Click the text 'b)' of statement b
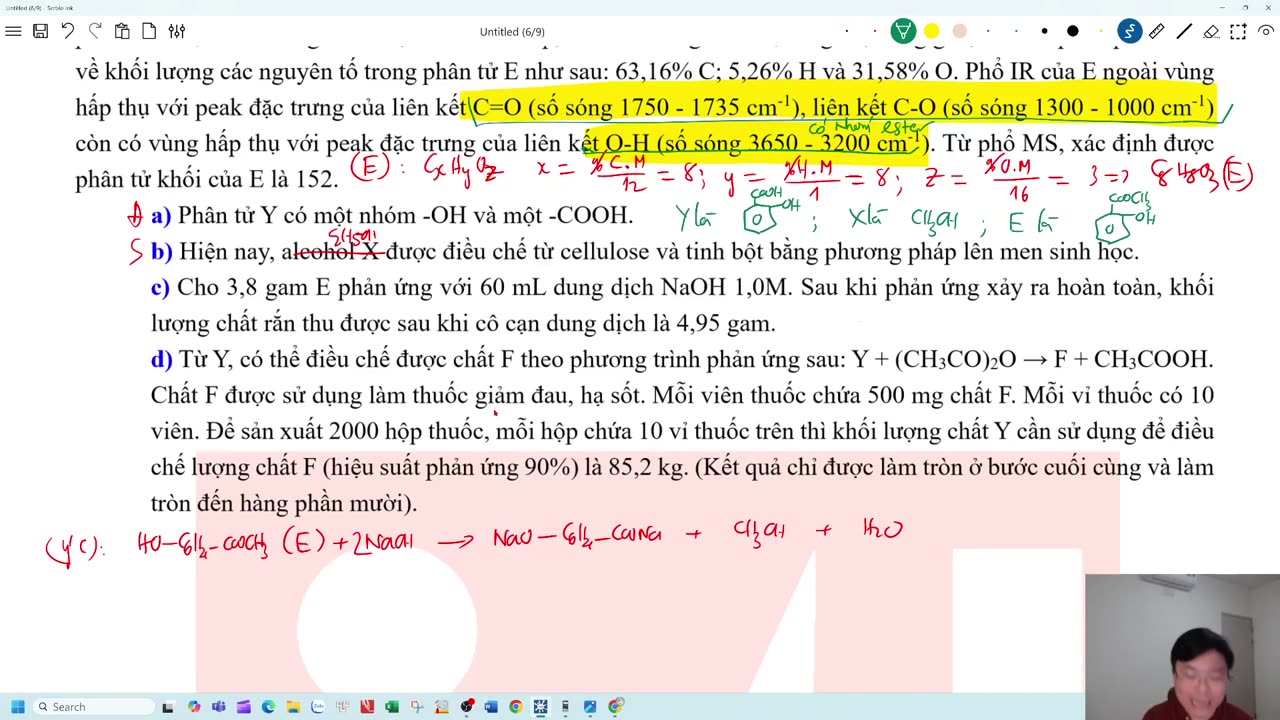1280x720 pixels. (x=162, y=251)
